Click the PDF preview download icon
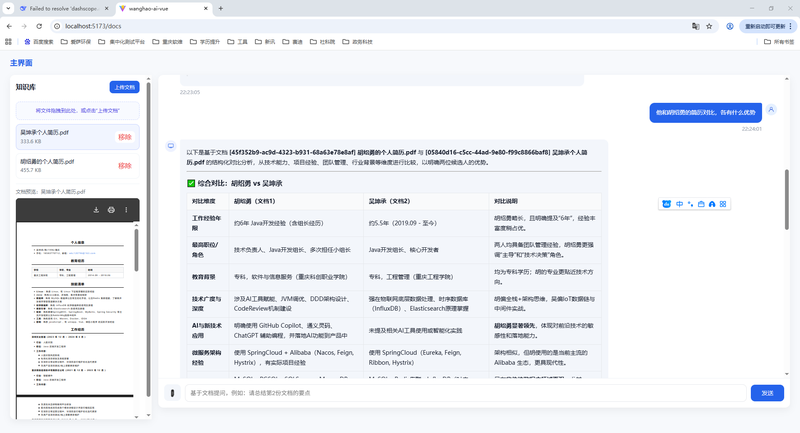The width and height of the screenshot is (800, 433). 96,210
